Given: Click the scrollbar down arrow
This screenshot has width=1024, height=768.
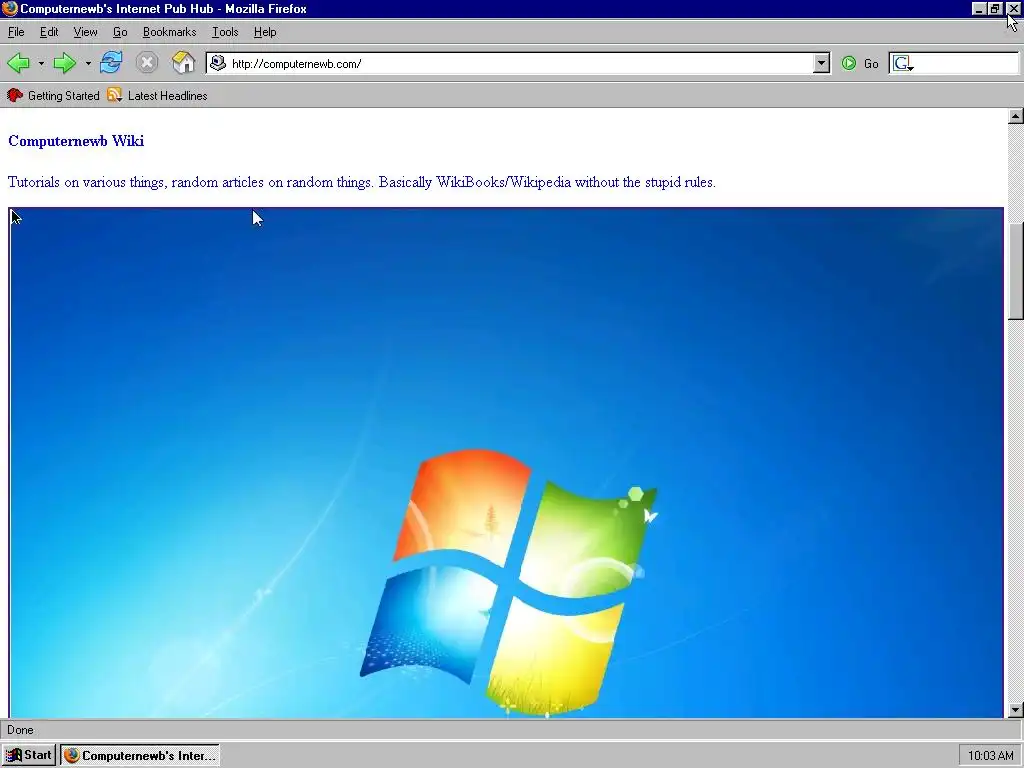Looking at the screenshot, I should [x=1015, y=710].
